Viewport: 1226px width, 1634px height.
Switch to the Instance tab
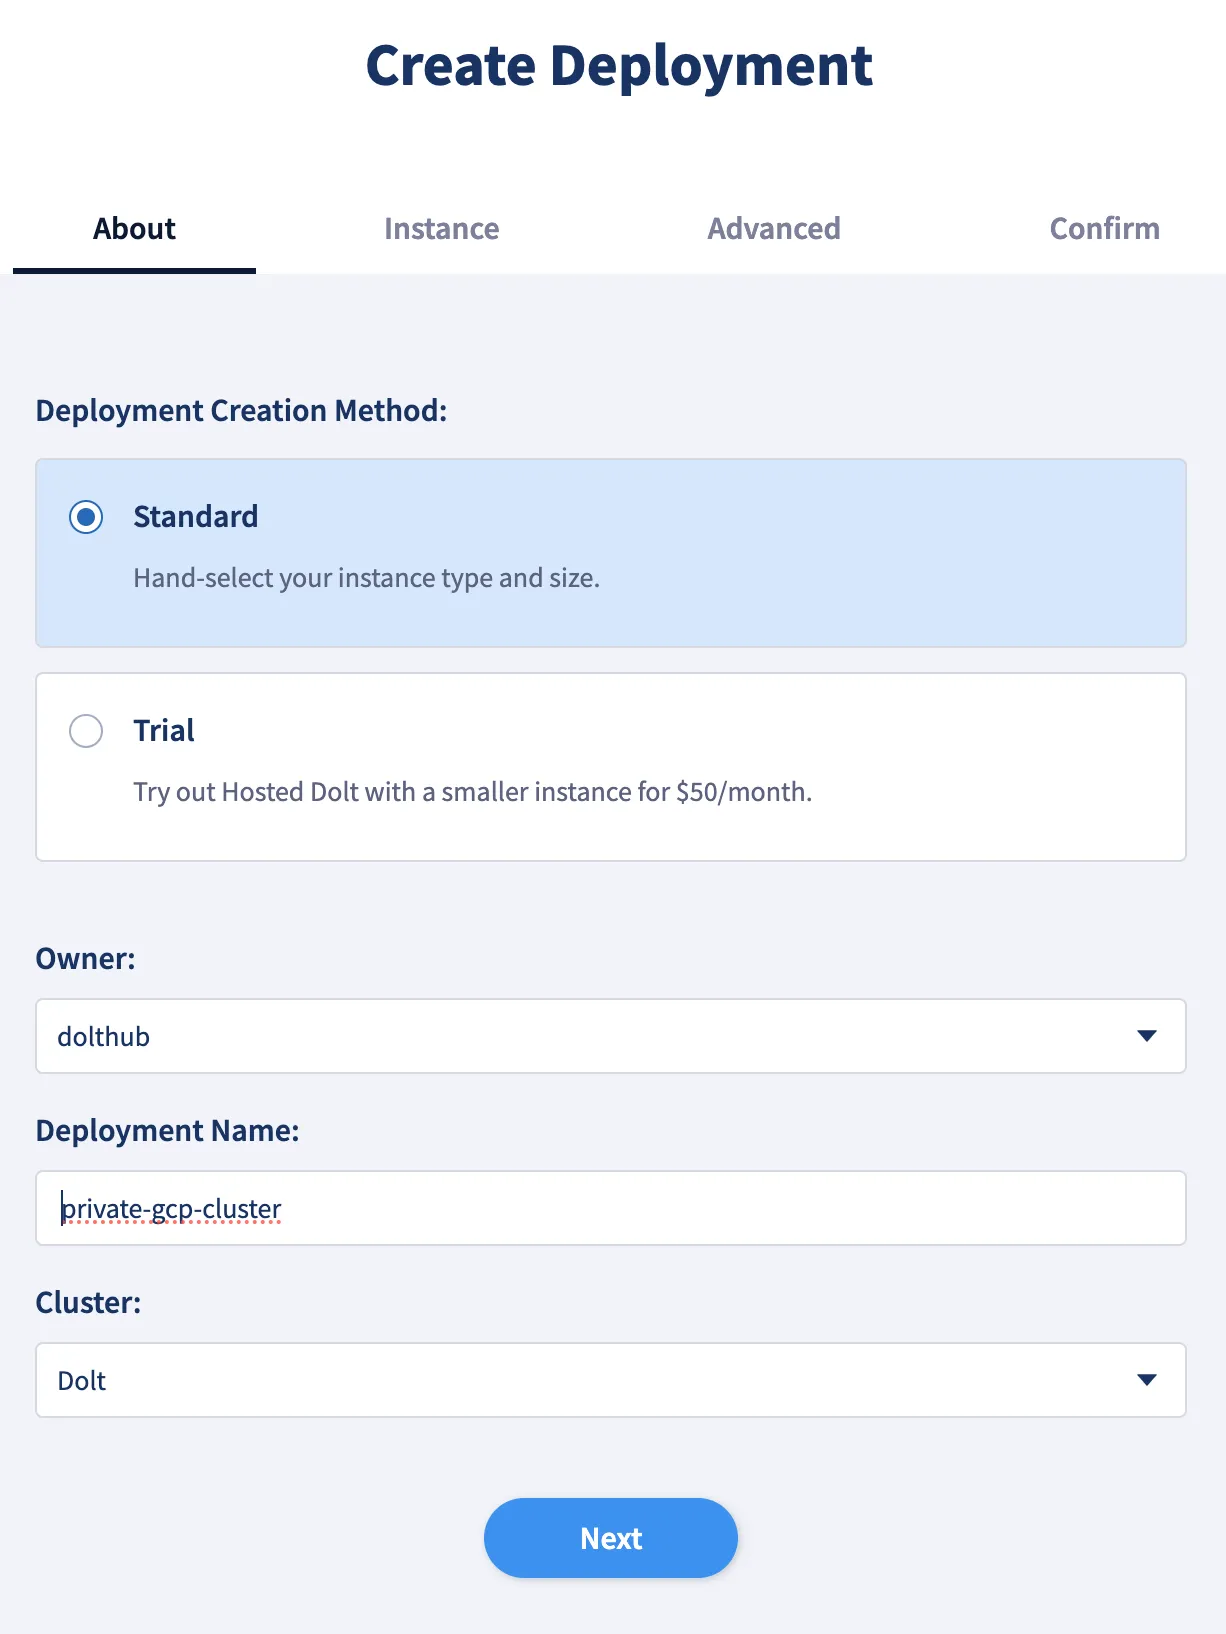pos(441,228)
